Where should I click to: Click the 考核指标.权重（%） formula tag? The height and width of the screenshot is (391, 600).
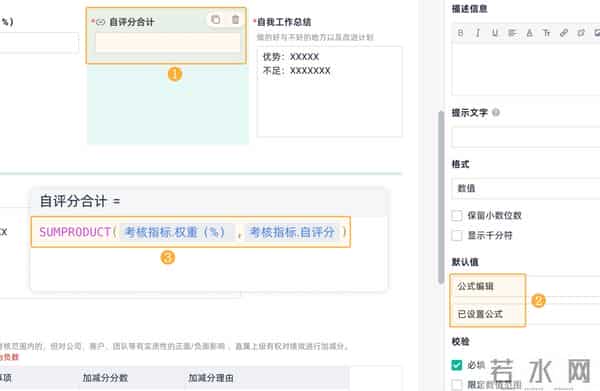[x=176, y=232]
